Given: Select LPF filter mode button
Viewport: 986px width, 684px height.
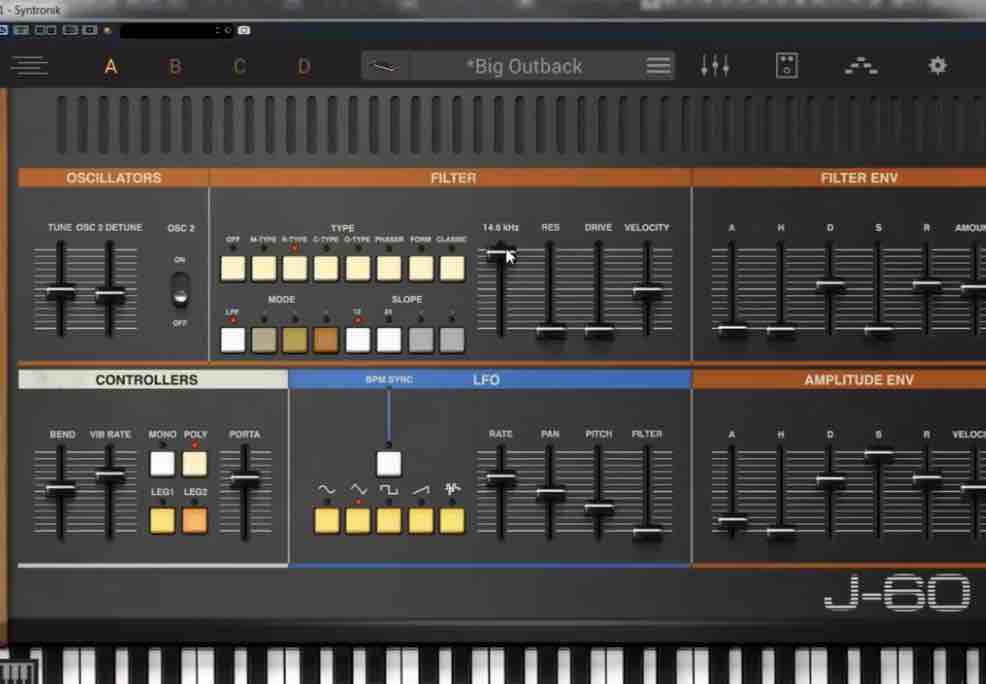Looking at the screenshot, I should pos(233,339).
